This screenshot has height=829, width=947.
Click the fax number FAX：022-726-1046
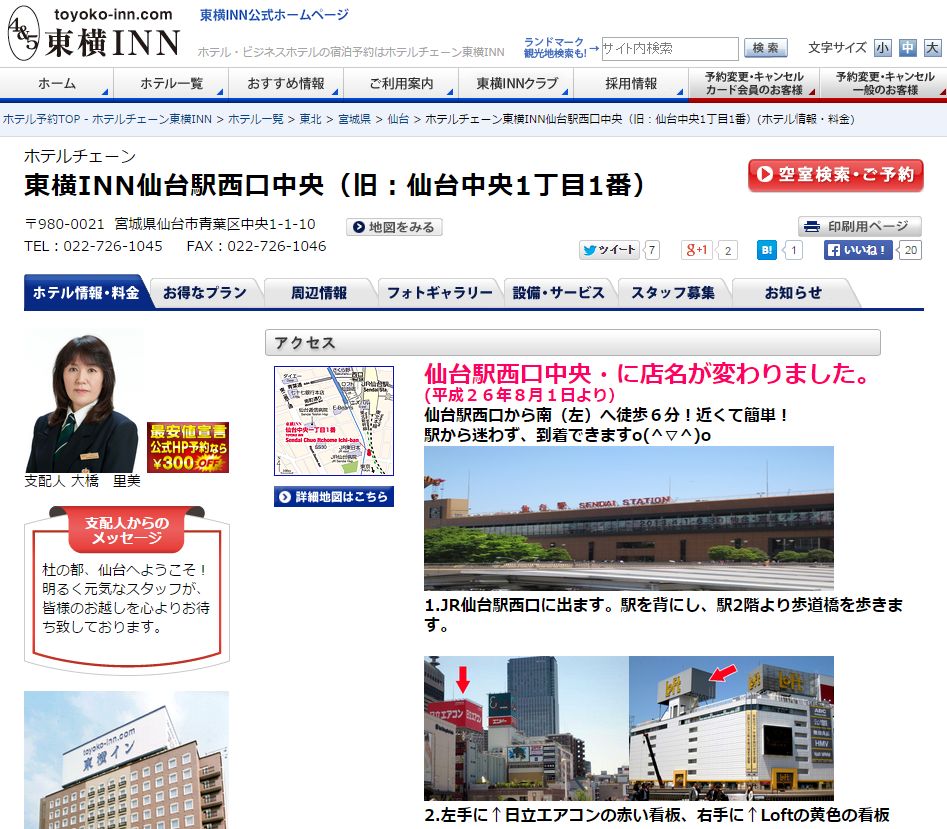click(x=256, y=246)
